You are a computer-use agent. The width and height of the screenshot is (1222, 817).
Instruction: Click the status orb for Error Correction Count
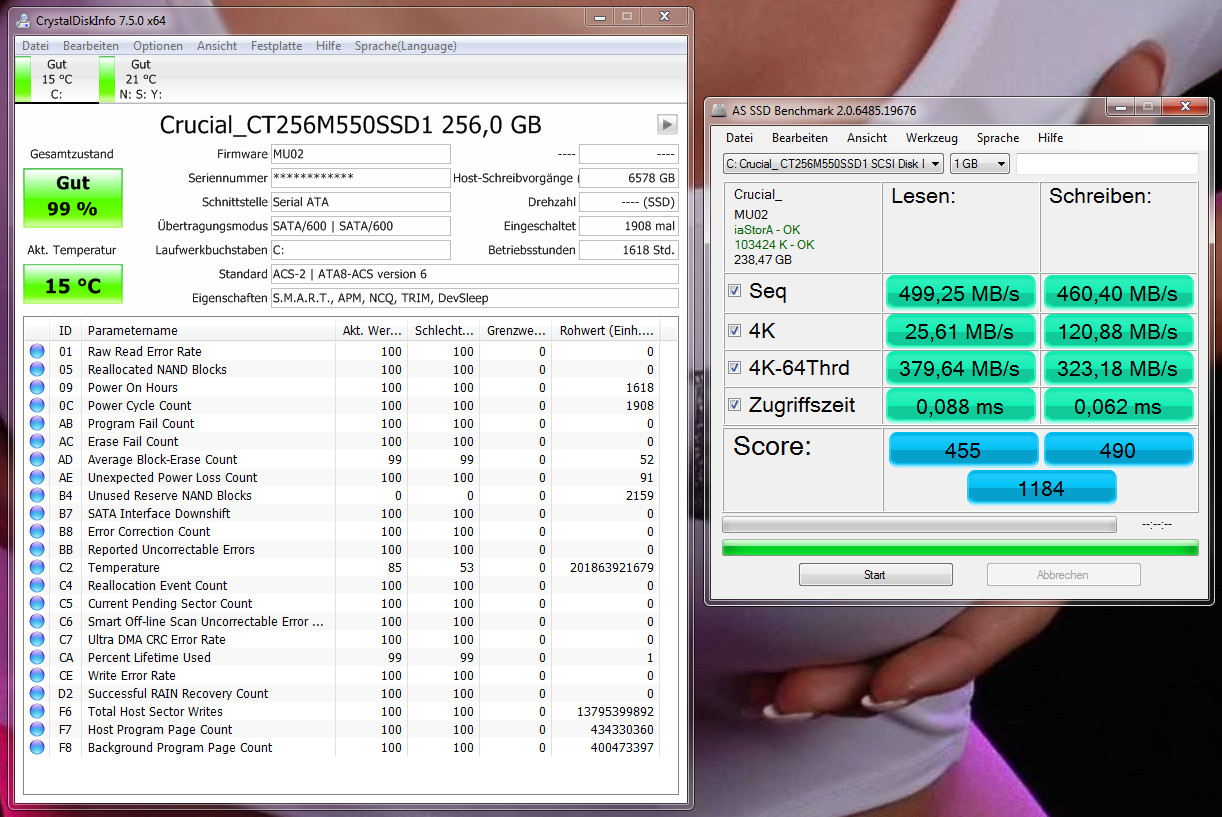click(x=37, y=531)
